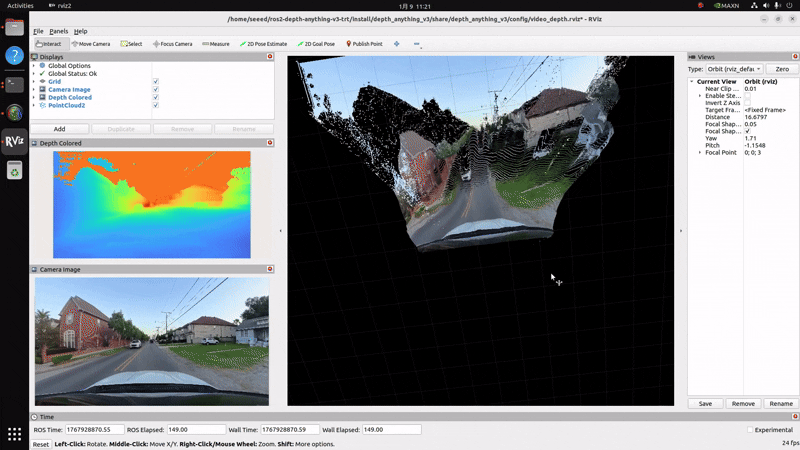Click the Focus Camera tool
This screenshot has width=800, height=450.
[x=172, y=44]
